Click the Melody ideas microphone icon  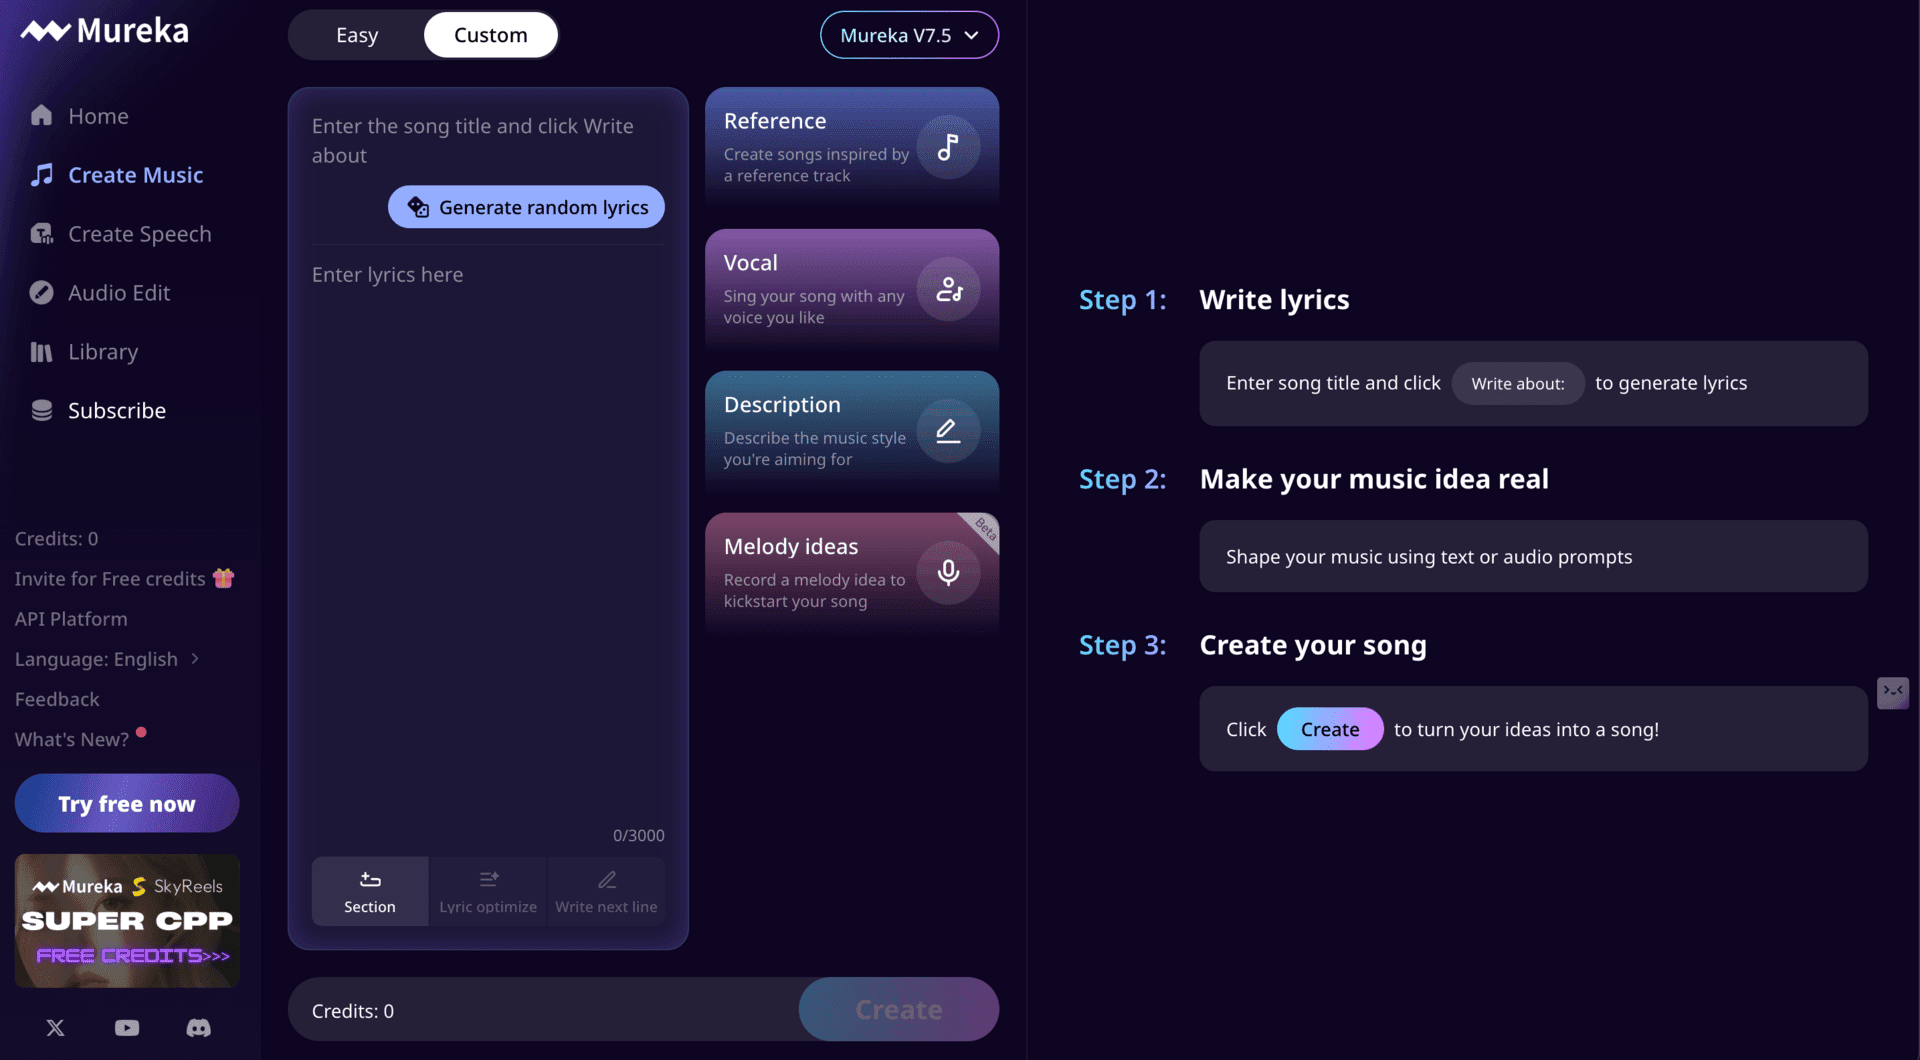948,573
